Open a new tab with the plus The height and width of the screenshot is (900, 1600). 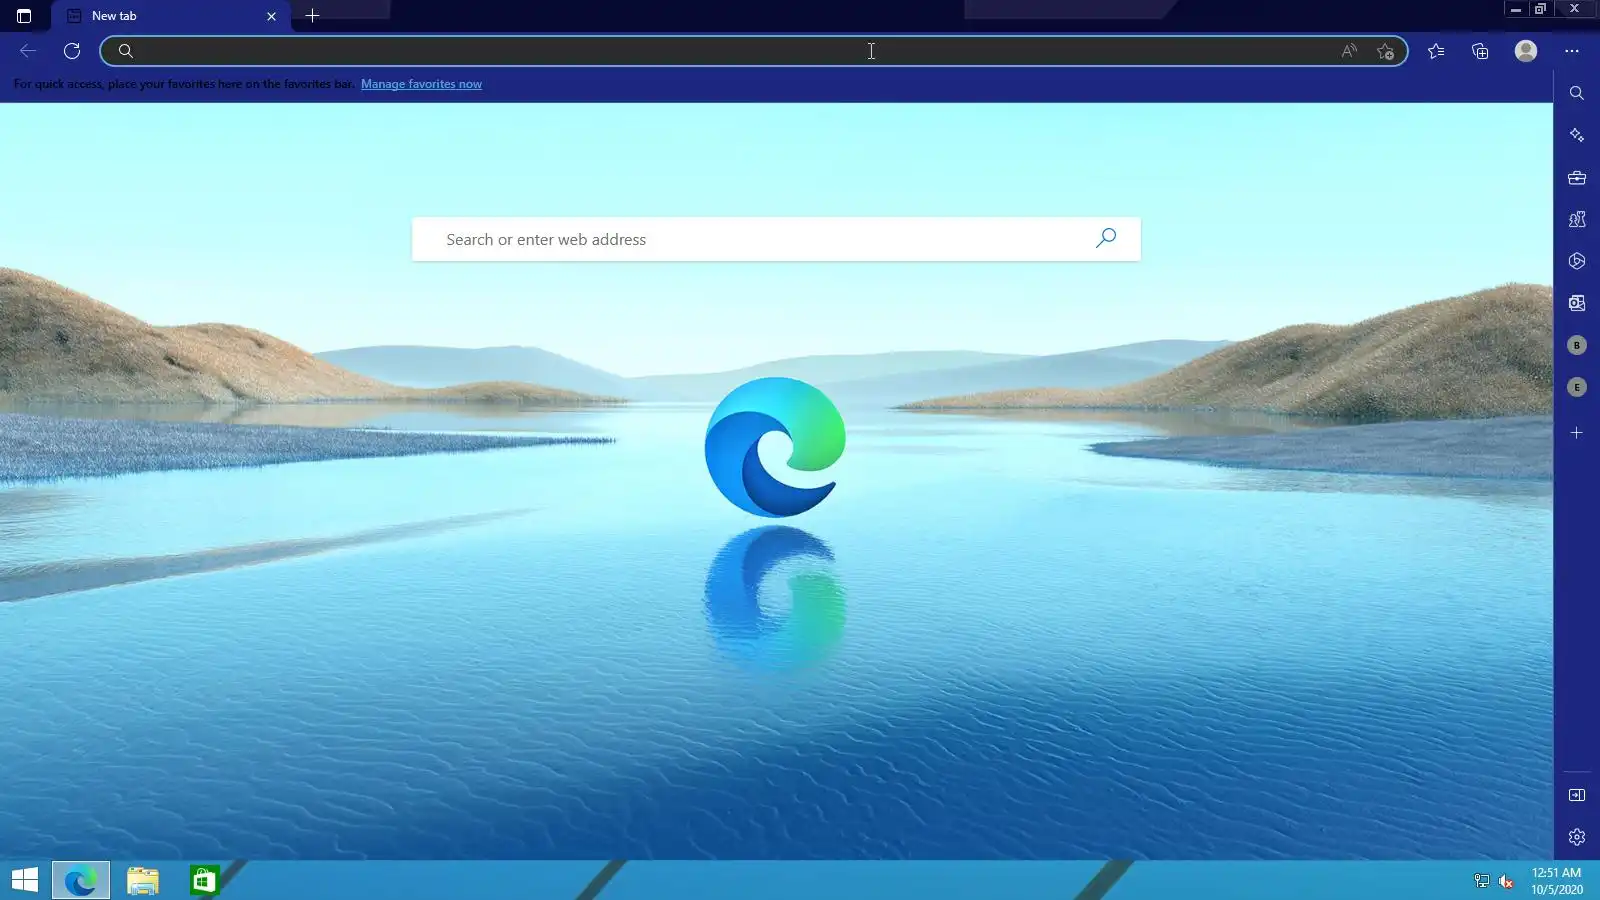312,15
